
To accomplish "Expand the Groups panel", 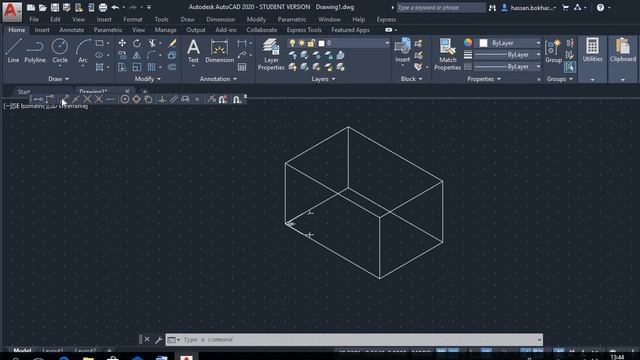I will 559,79.
